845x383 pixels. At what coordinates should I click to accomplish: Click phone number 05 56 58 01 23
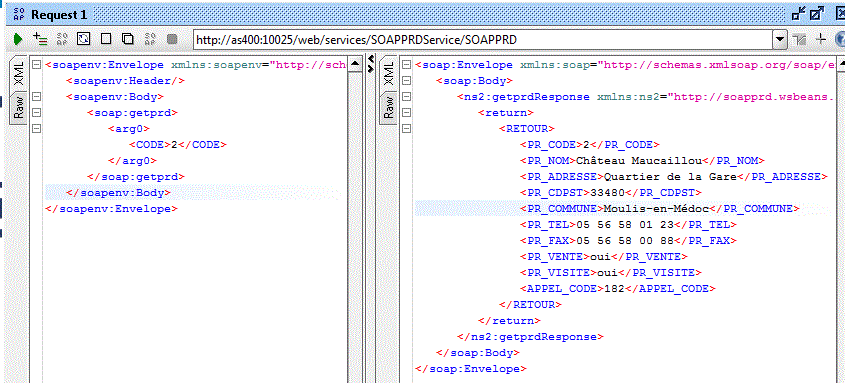click(x=625, y=225)
